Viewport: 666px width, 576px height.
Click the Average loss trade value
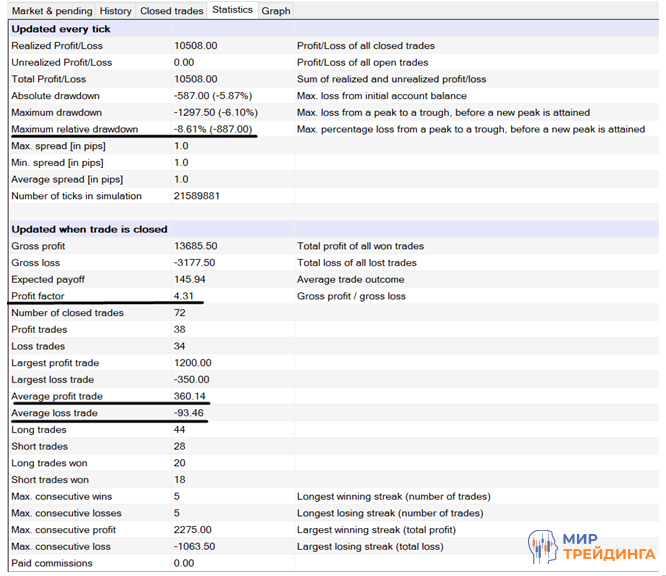189,413
